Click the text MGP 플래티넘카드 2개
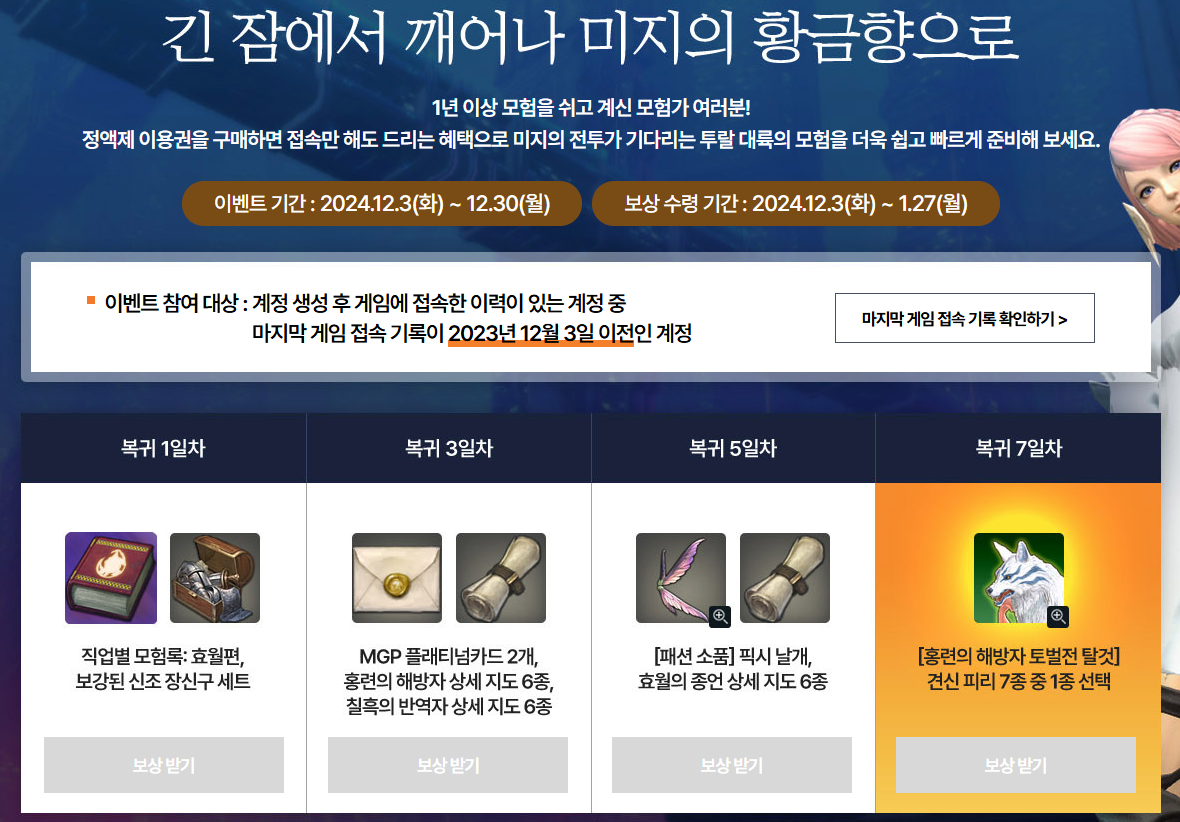 click(448, 656)
